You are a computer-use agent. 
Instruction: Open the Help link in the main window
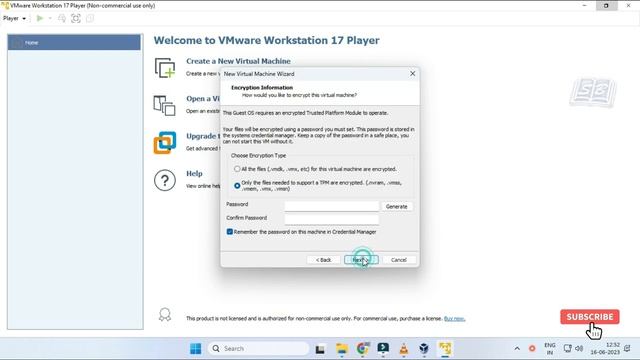[194, 173]
